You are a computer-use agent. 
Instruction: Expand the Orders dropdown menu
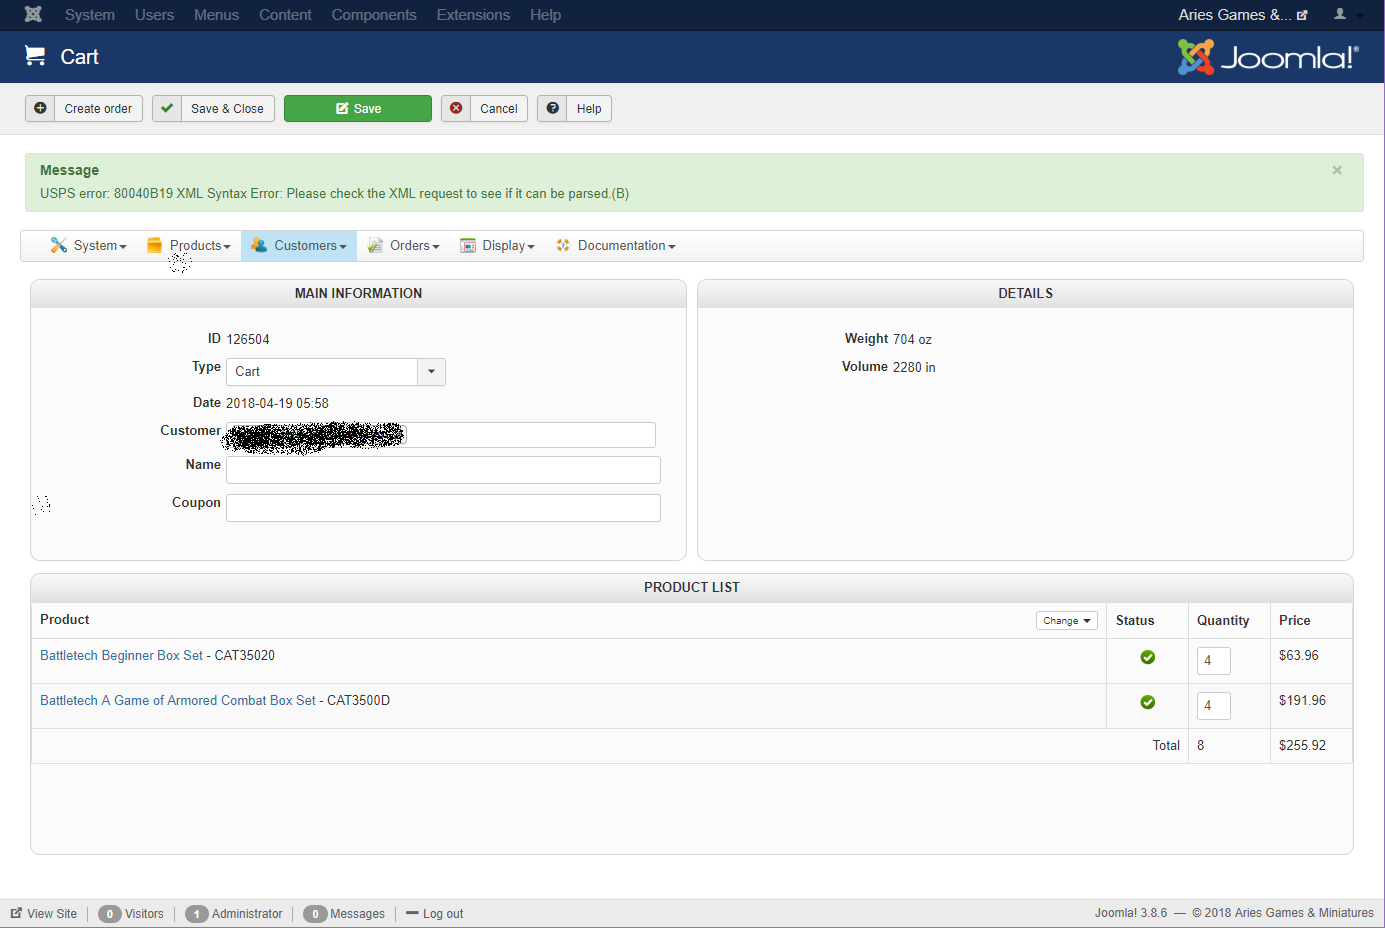click(403, 245)
